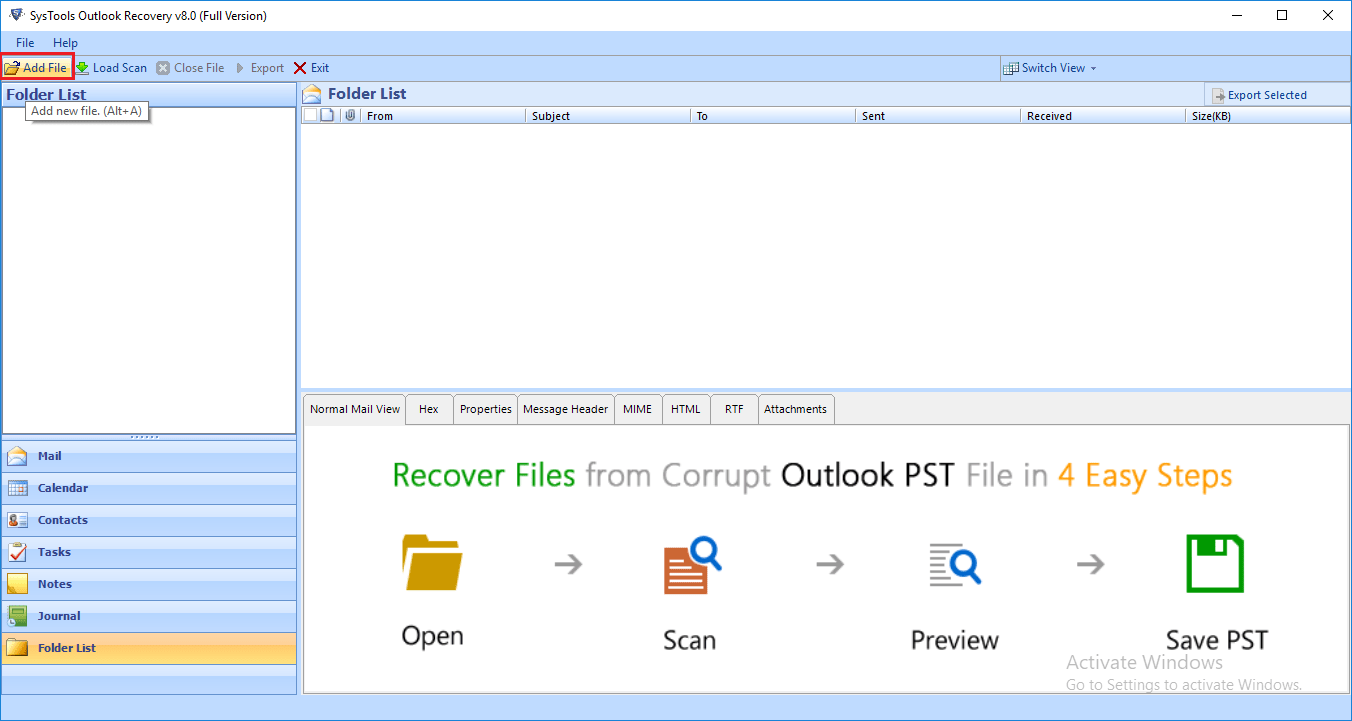Open the Calendar pane icon

tap(17, 489)
